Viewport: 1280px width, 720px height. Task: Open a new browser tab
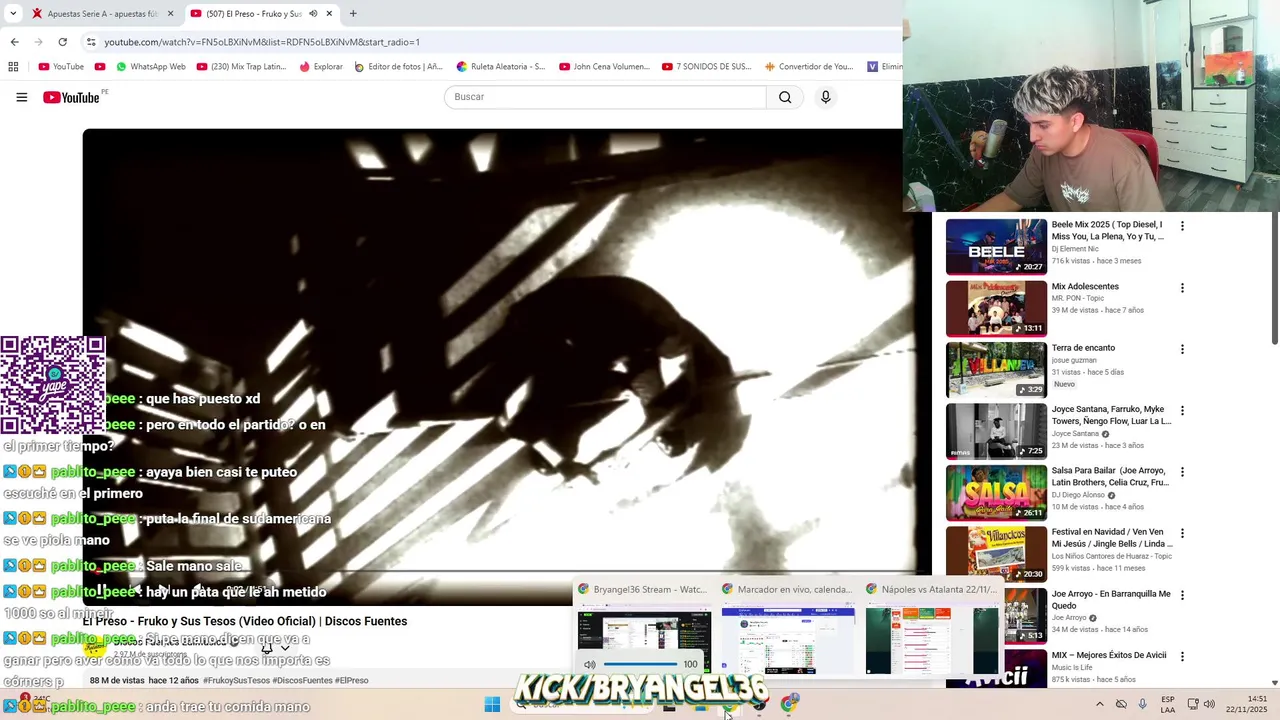(353, 14)
